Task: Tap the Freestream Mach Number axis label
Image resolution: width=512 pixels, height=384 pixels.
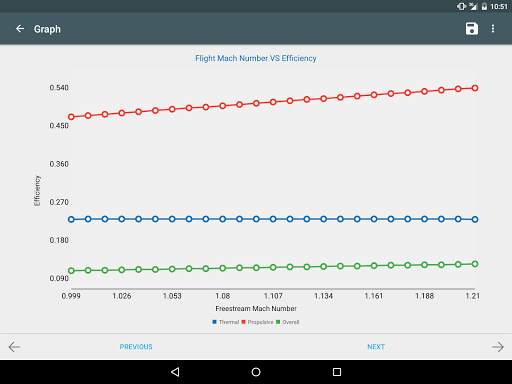Action: [256, 309]
